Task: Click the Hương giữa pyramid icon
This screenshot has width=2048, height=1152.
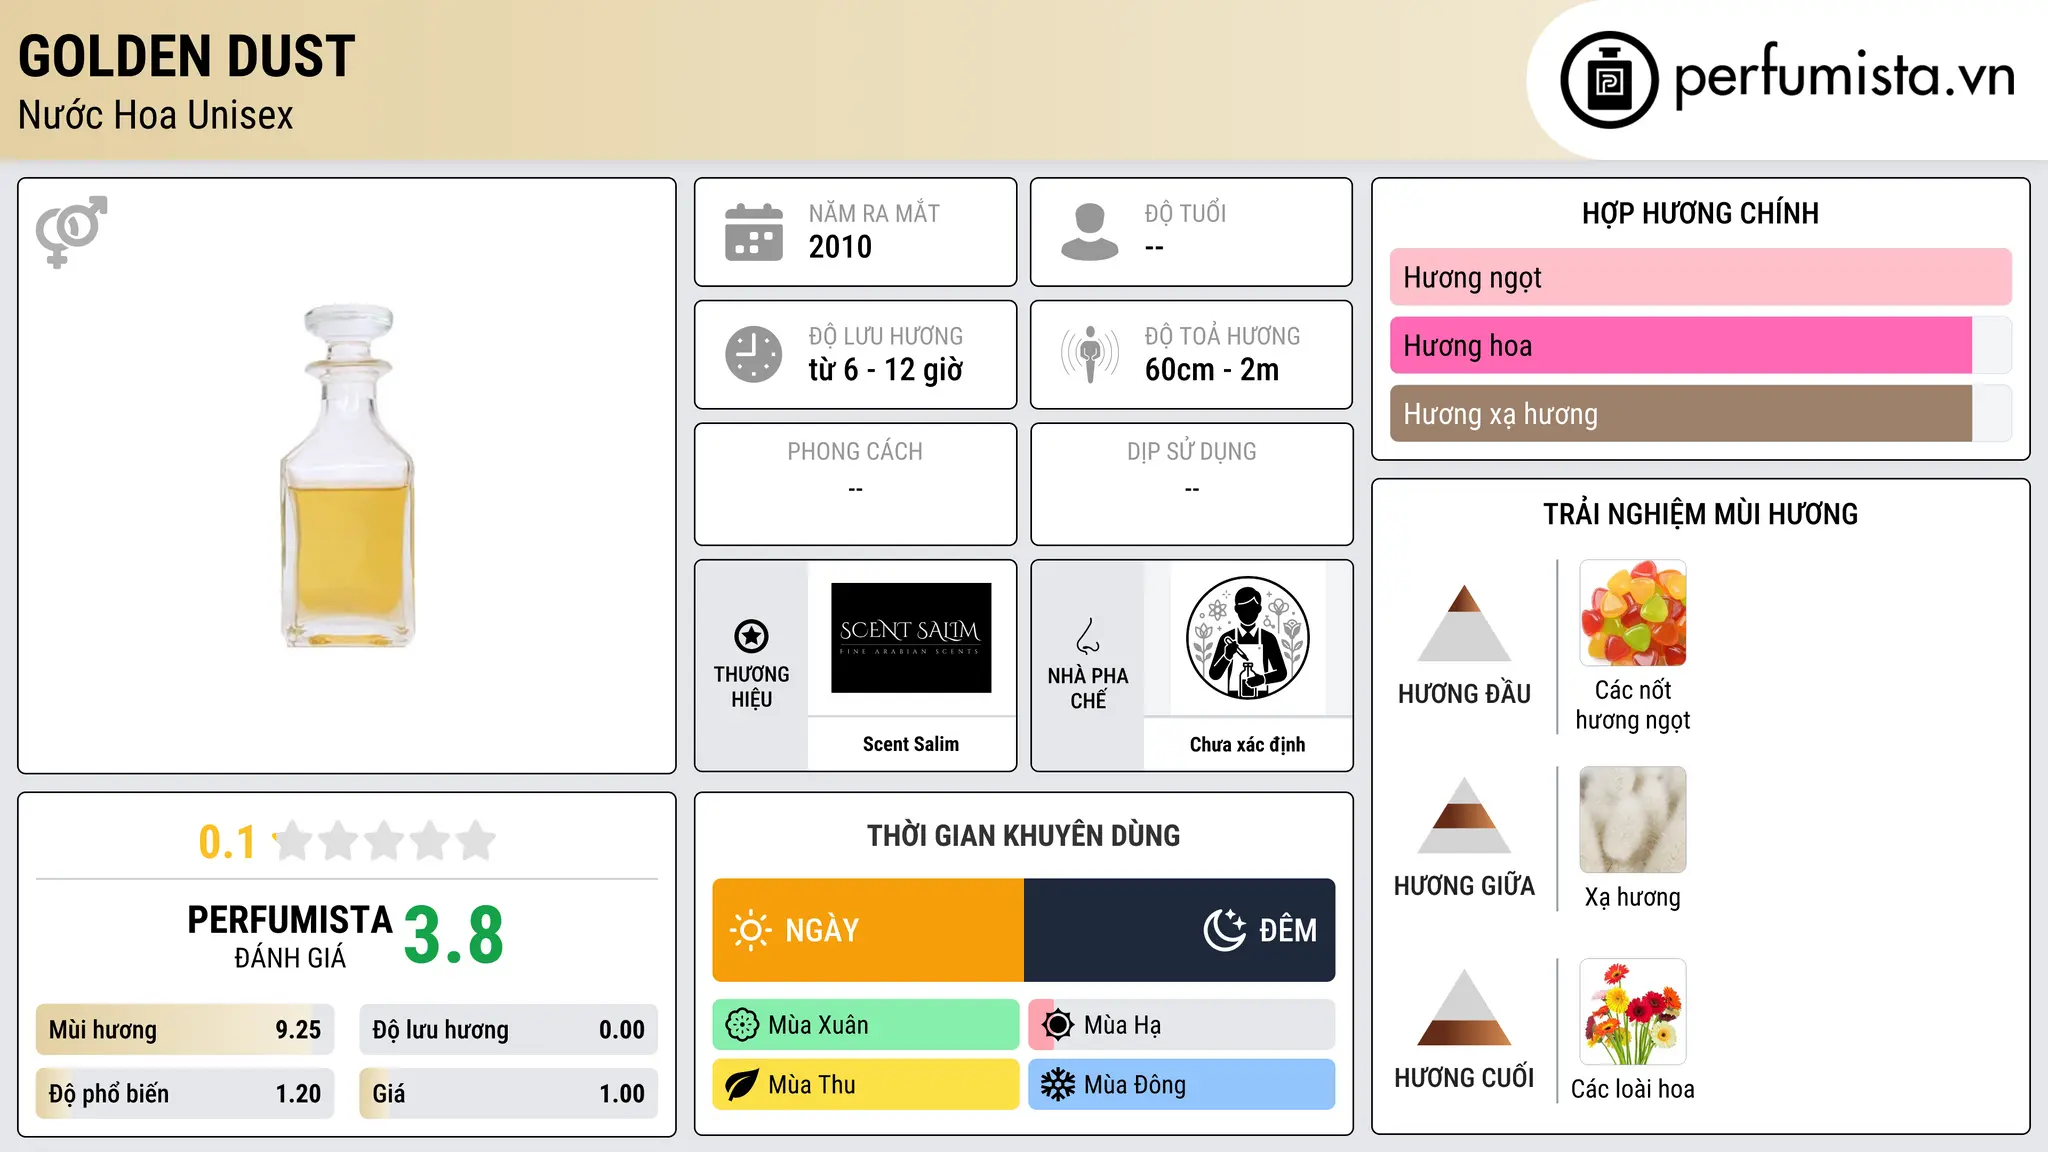Action: (x=1464, y=815)
